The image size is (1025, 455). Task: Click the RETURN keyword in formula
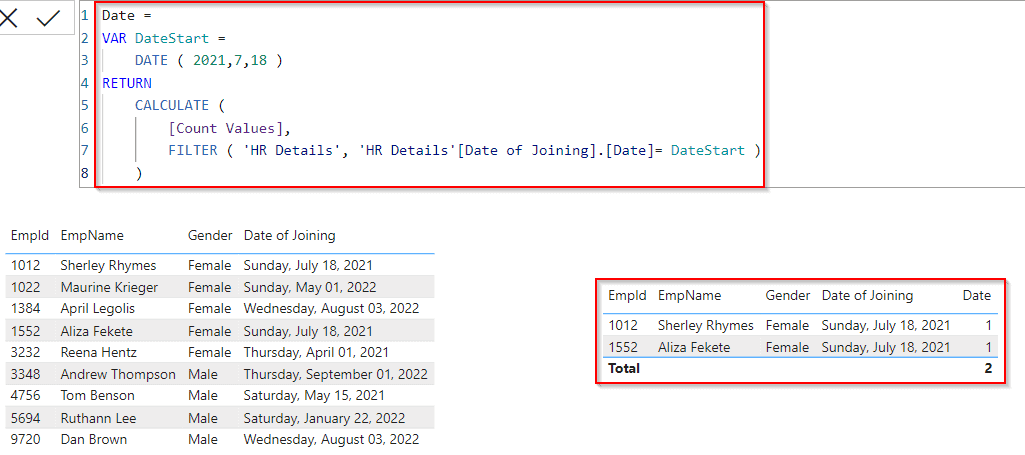point(127,83)
